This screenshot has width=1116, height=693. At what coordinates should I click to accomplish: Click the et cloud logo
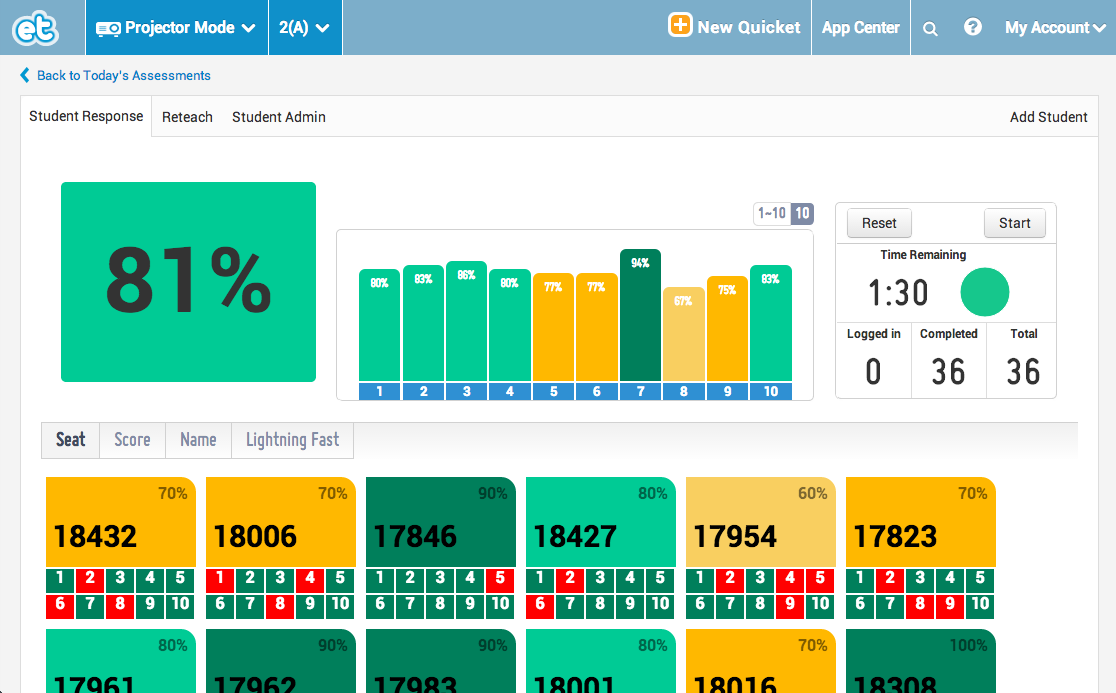[35, 28]
